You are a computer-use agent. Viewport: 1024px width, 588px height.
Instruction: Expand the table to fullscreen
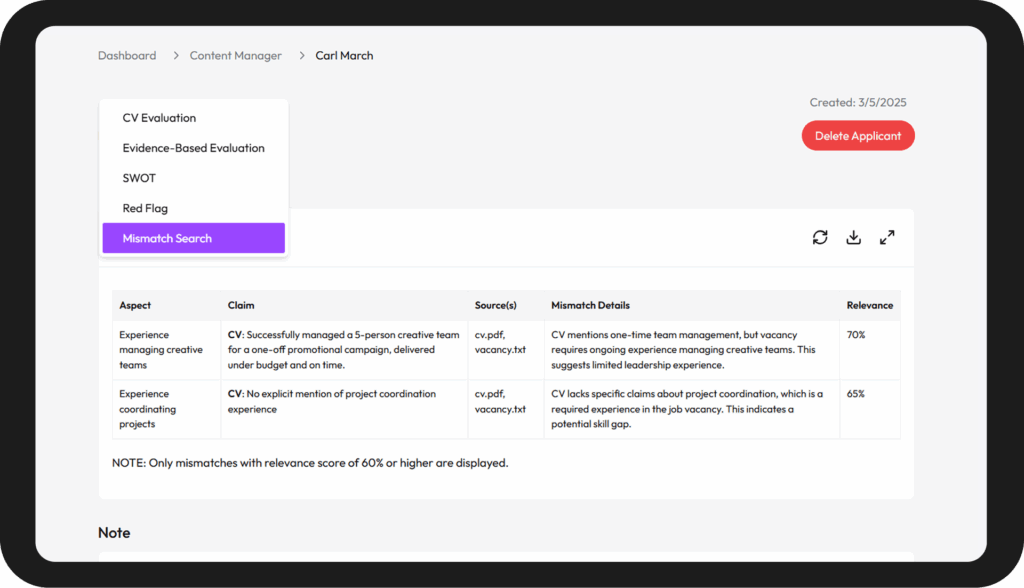point(887,237)
